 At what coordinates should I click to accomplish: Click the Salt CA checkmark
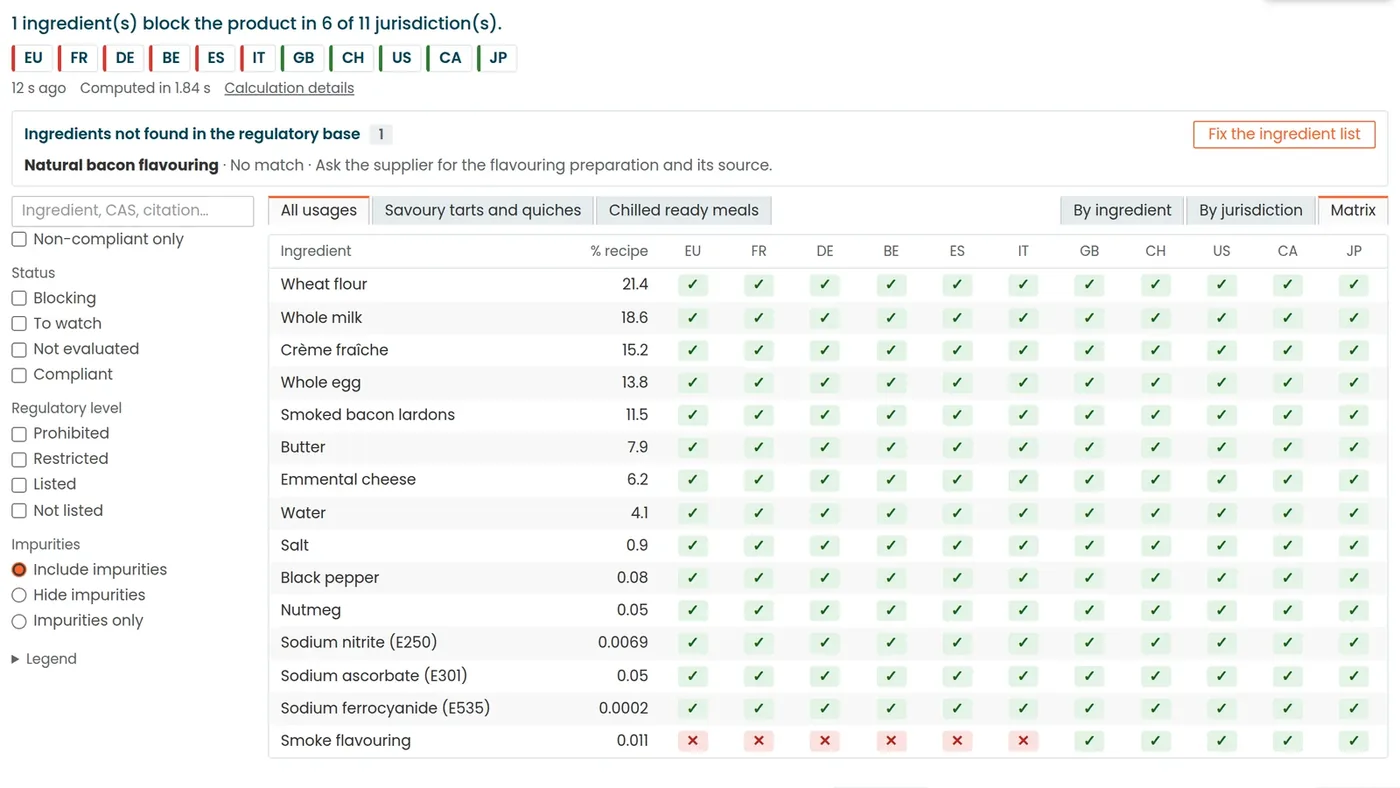(x=1287, y=545)
